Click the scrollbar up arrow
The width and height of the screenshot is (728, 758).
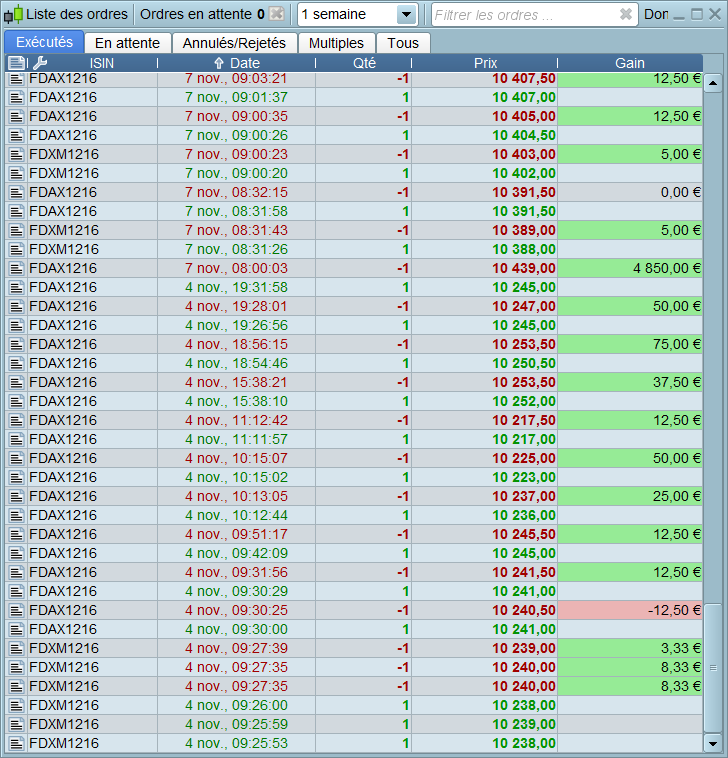[x=713, y=83]
